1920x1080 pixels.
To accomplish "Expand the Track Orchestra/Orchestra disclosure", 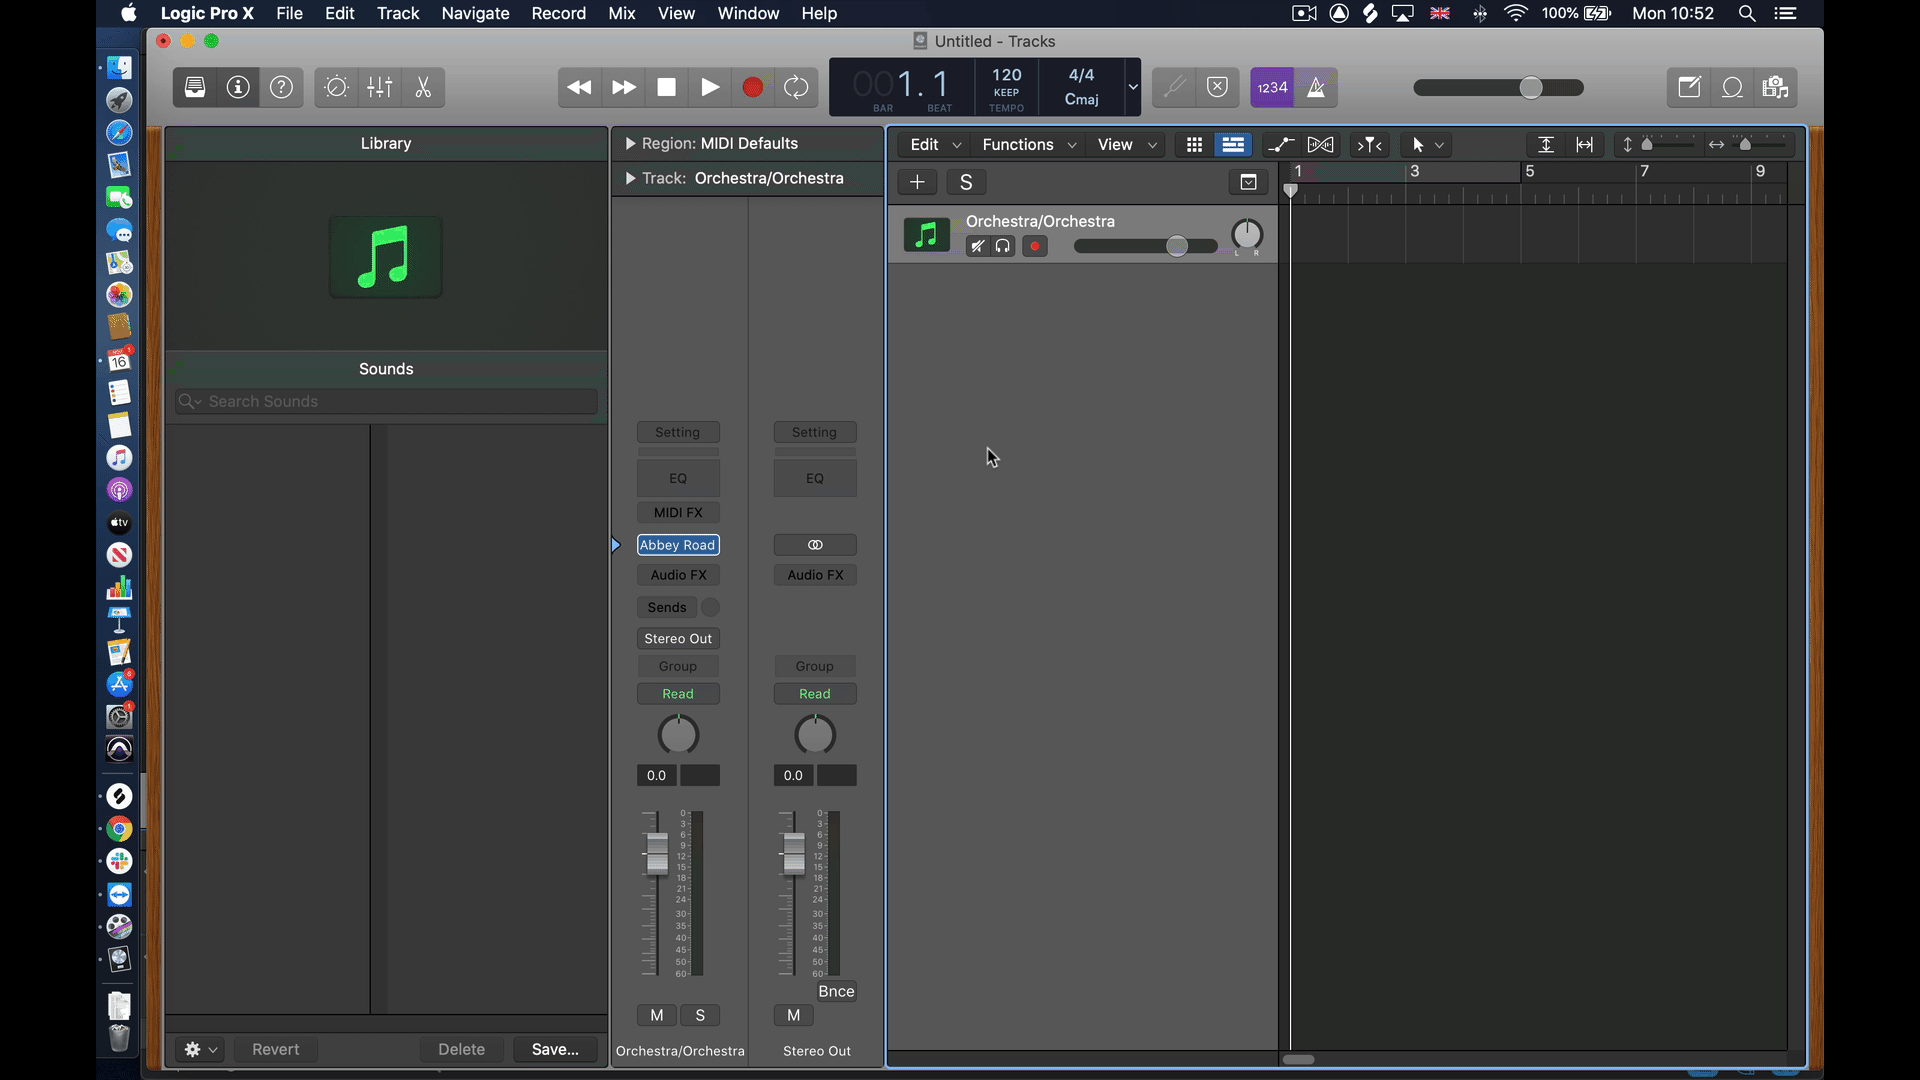I will pyautogui.click(x=630, y=178).
